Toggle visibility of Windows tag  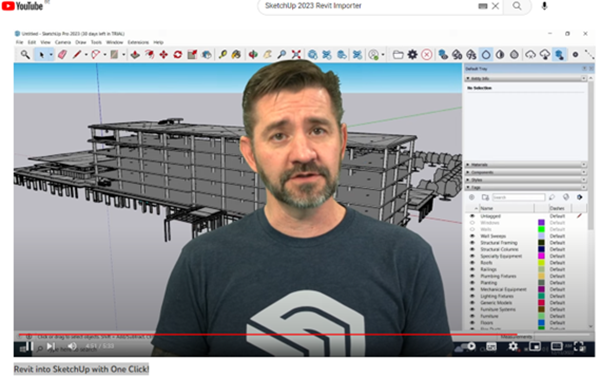tap(472, 223)
